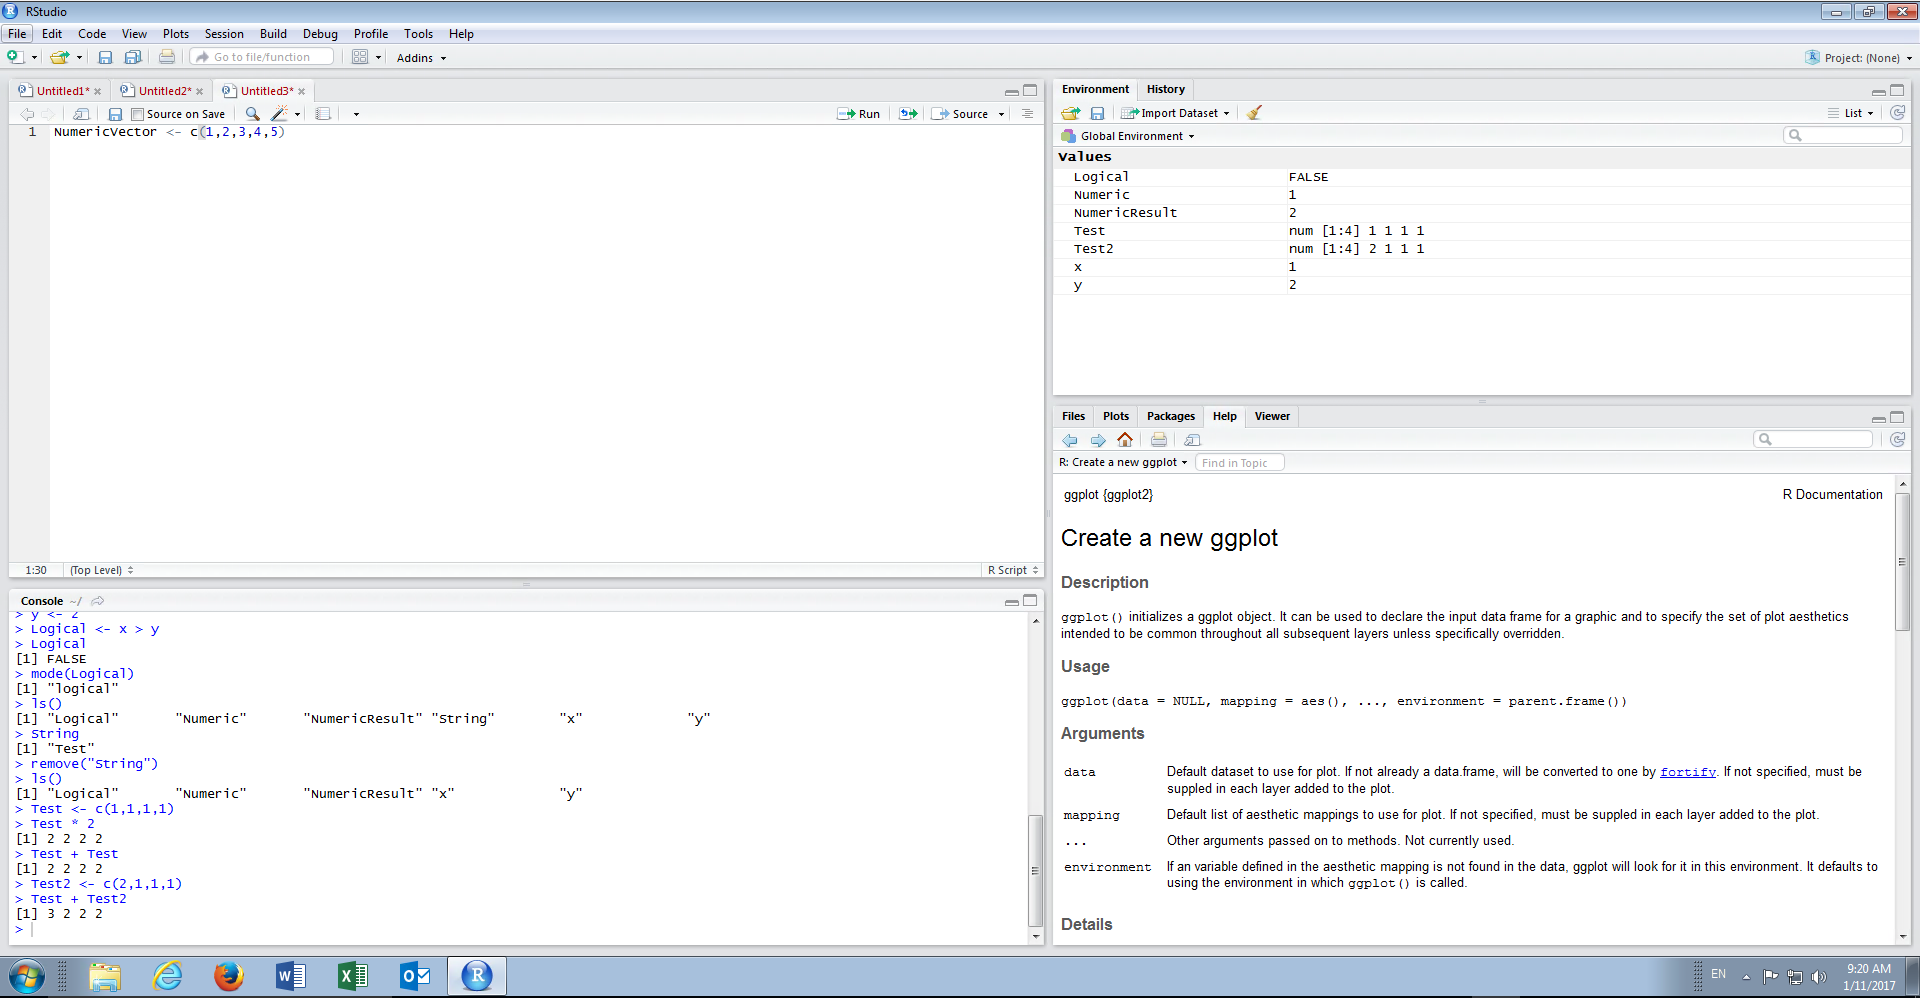Click the Load Workspace icon in Environment pane

click(x=1071, y=113)
